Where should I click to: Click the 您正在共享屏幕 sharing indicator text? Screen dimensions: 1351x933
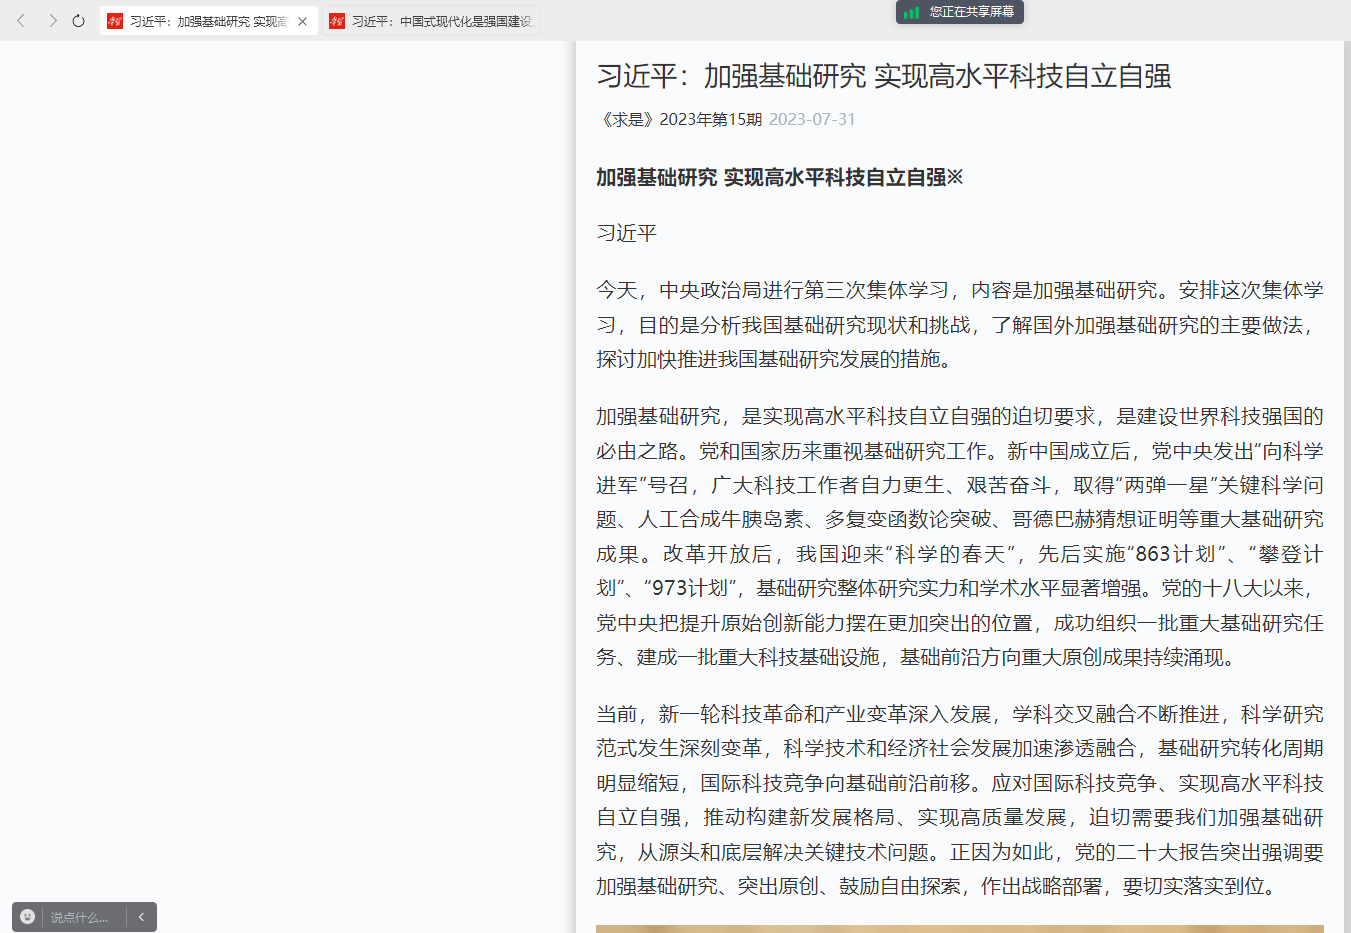coord(971,12)
